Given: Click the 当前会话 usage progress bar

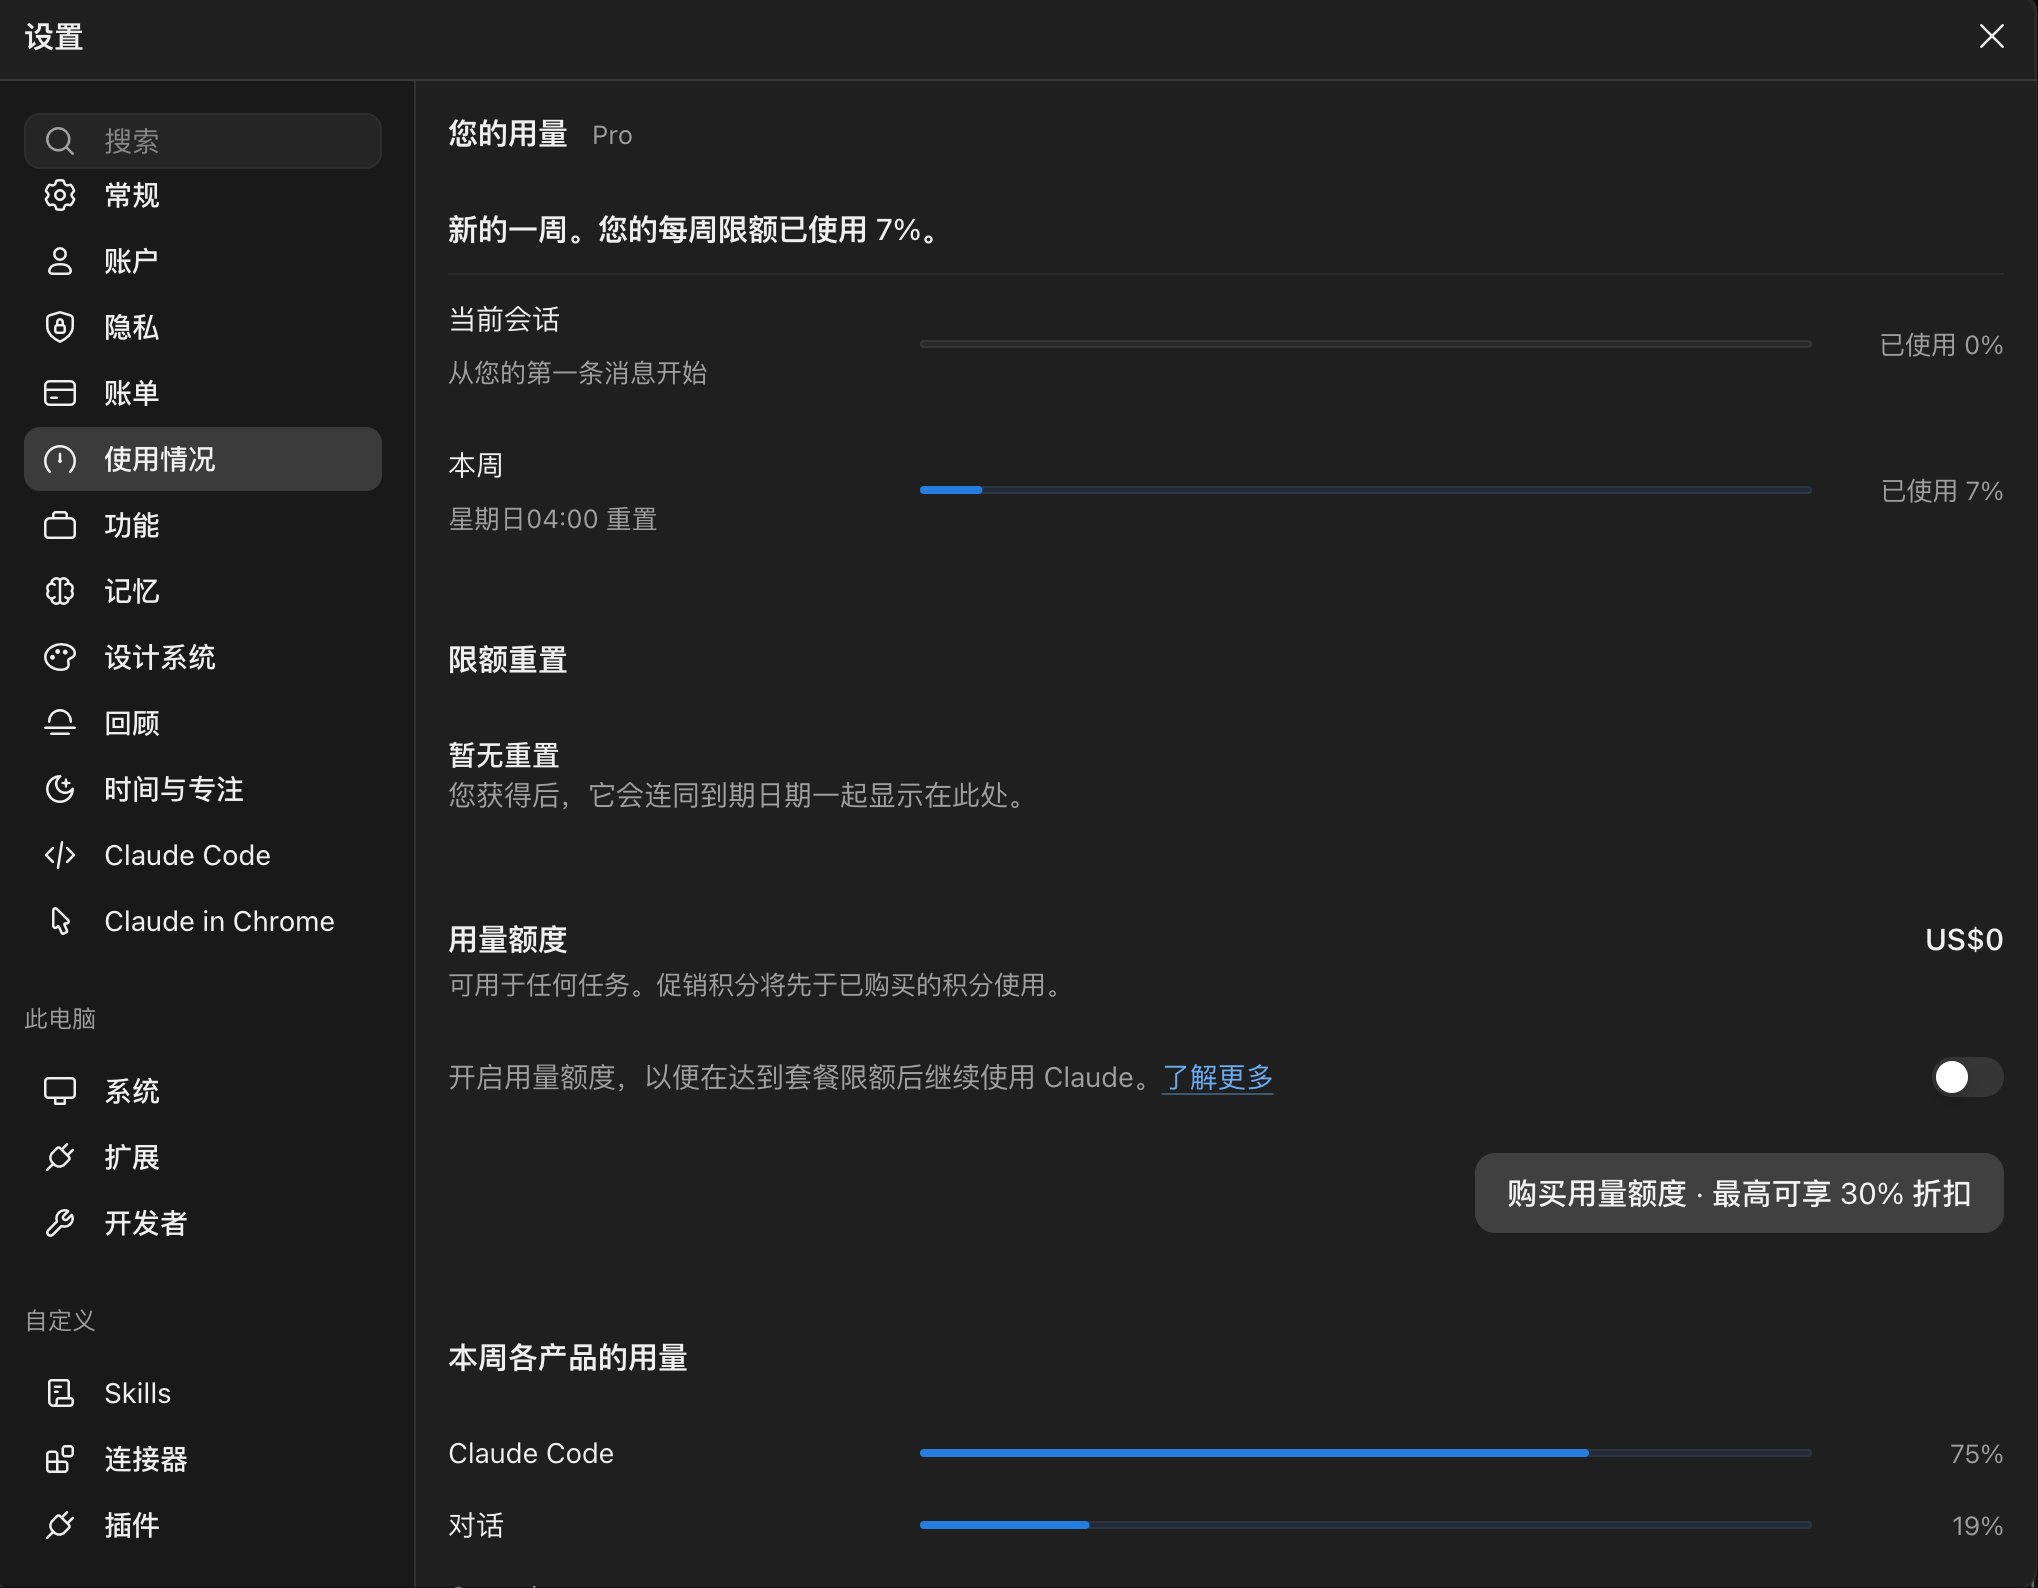Looking at the screenshot, I should pyautogui.click(x=1365, y=344).
